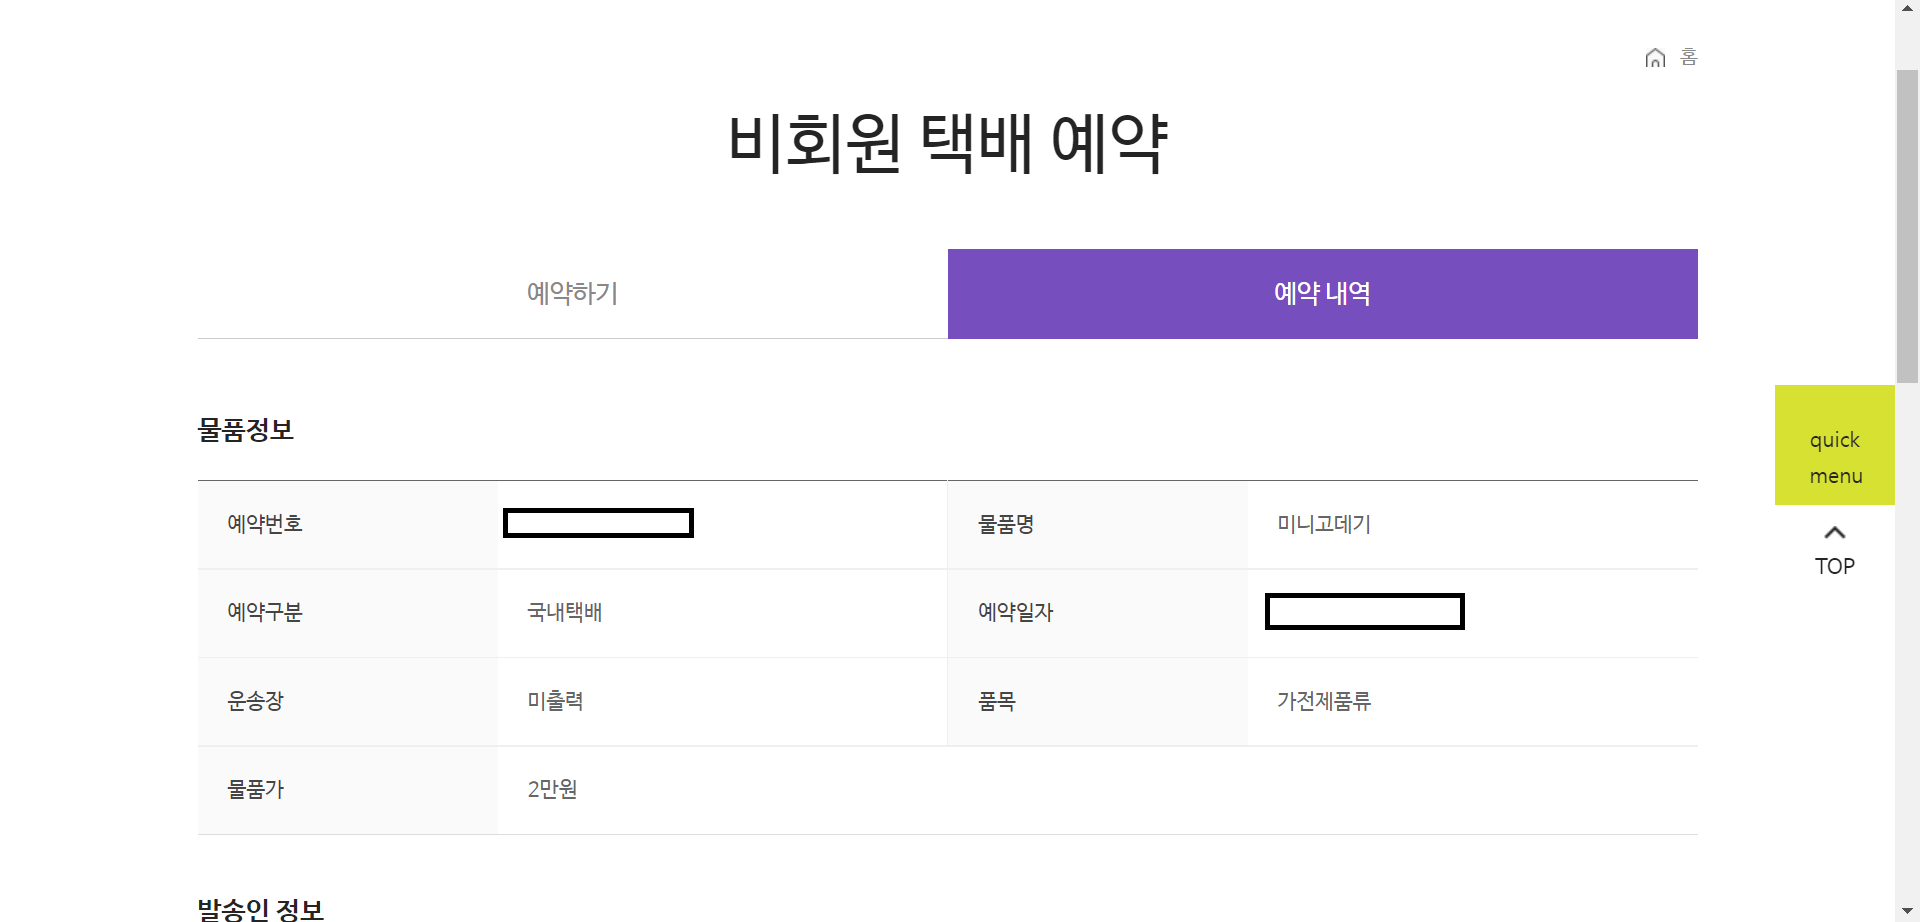1920x922 pixels.
Task: Click the 홈 link beside the house icon
Action: pyautogui.click(x=1687, y=57)
